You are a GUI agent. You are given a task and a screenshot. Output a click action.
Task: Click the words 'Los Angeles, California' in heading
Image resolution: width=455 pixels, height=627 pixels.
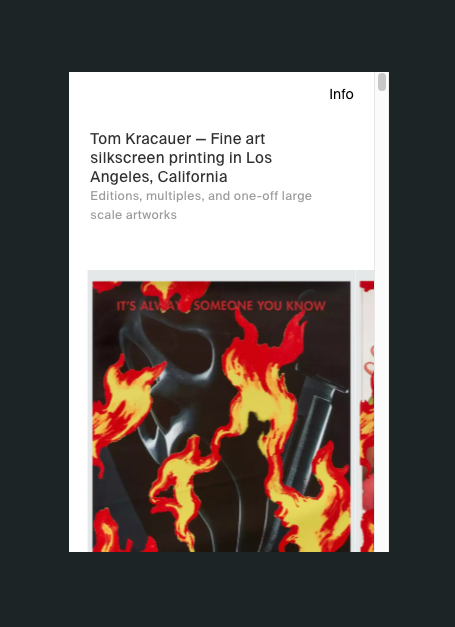181,167
